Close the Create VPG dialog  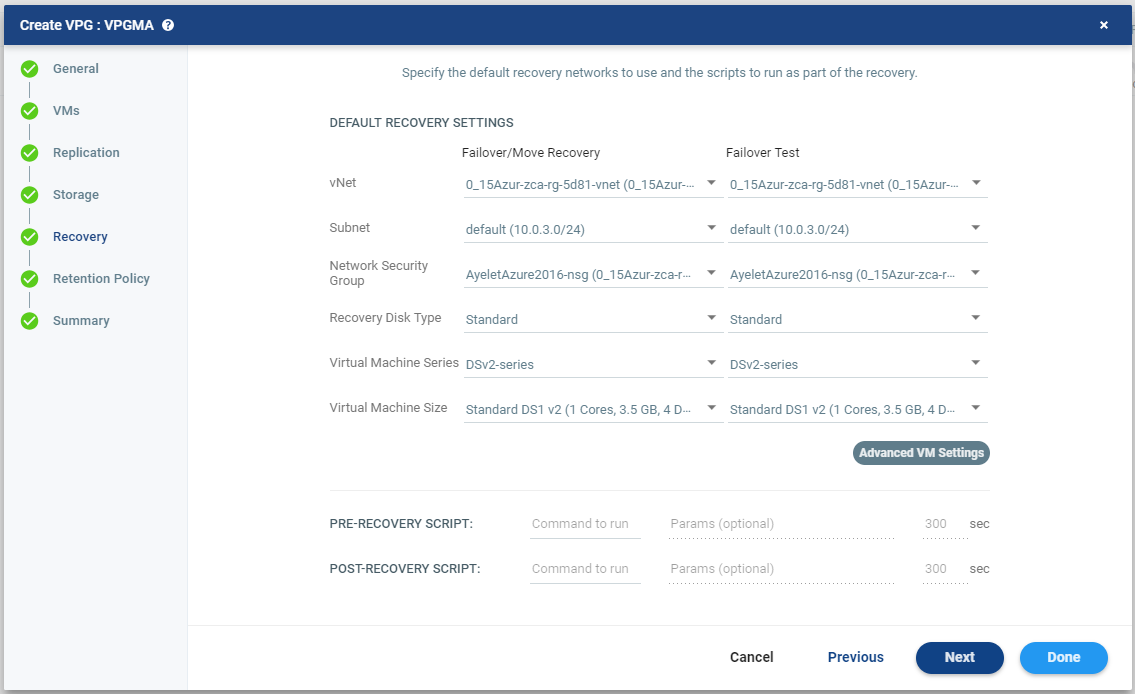[x=1104, y=25]
